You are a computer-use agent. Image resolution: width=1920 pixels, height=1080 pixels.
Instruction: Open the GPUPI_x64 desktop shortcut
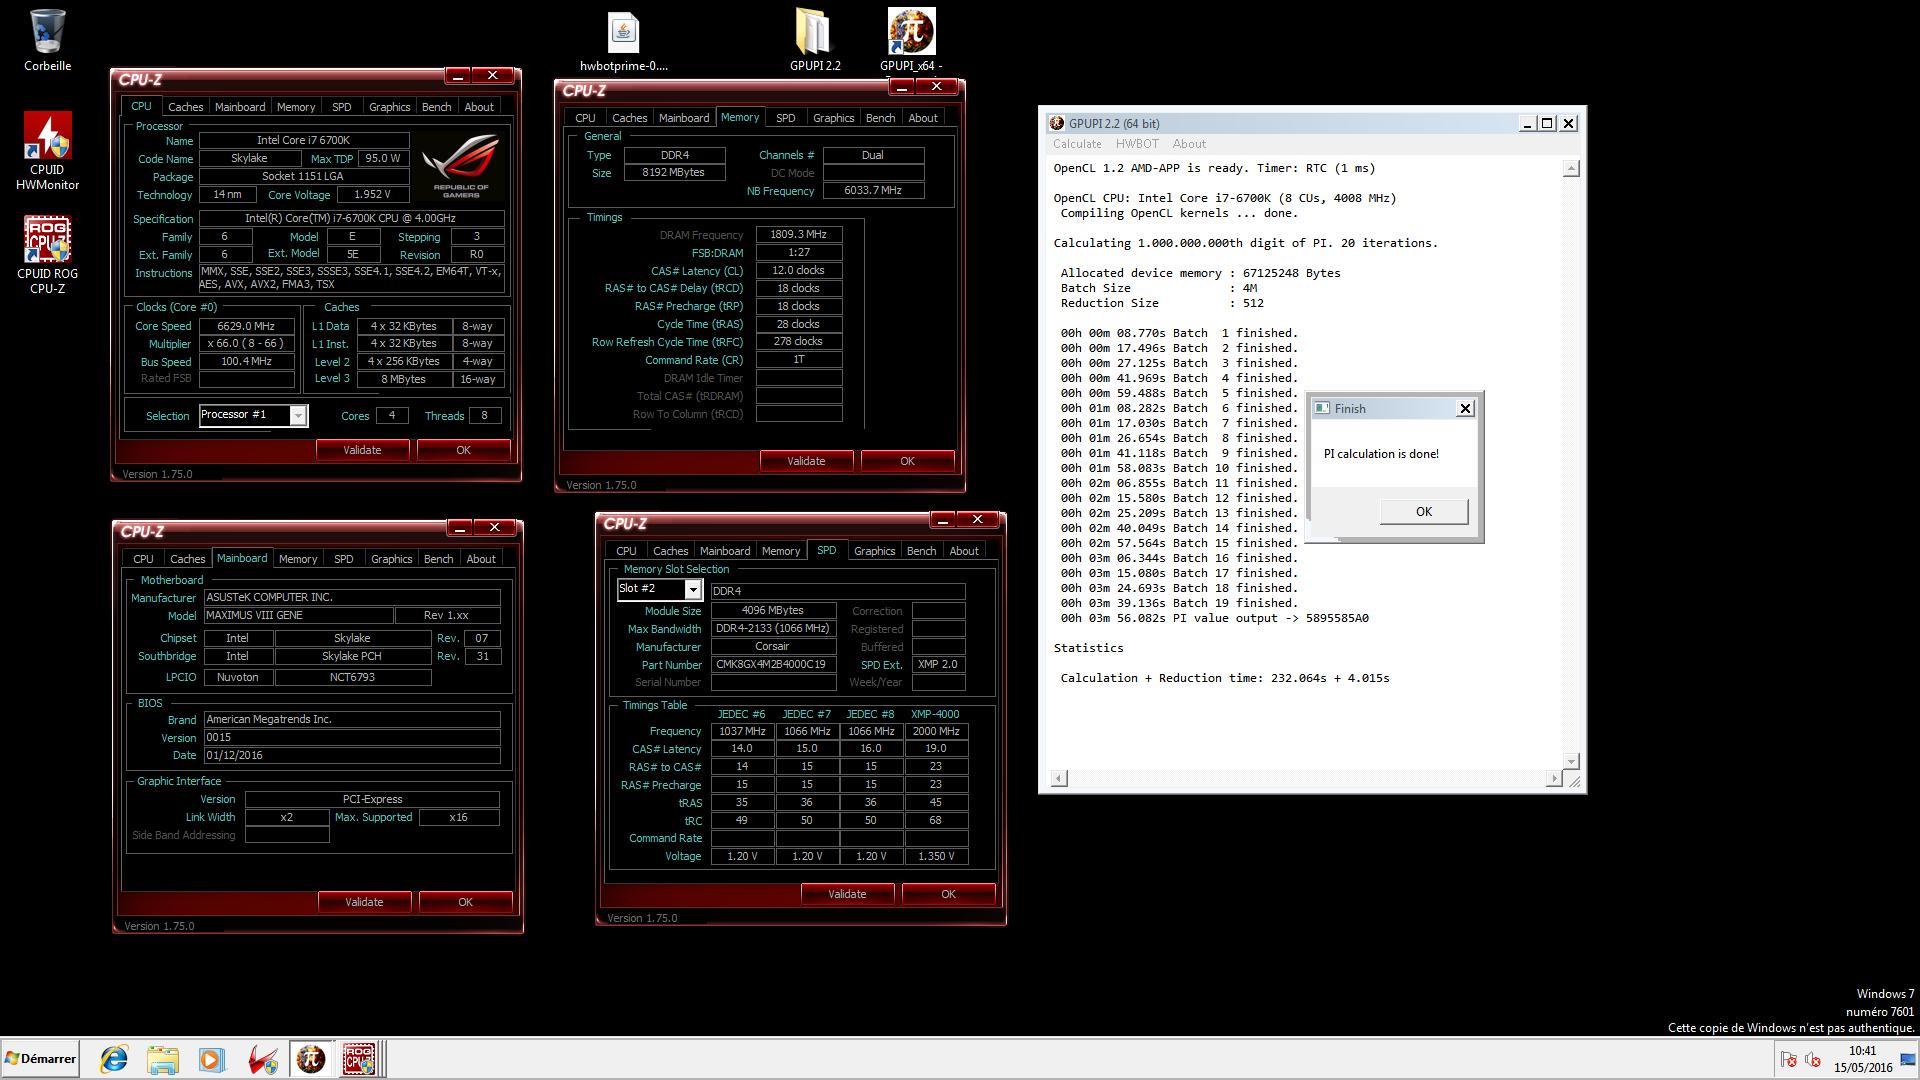(911, 40)
